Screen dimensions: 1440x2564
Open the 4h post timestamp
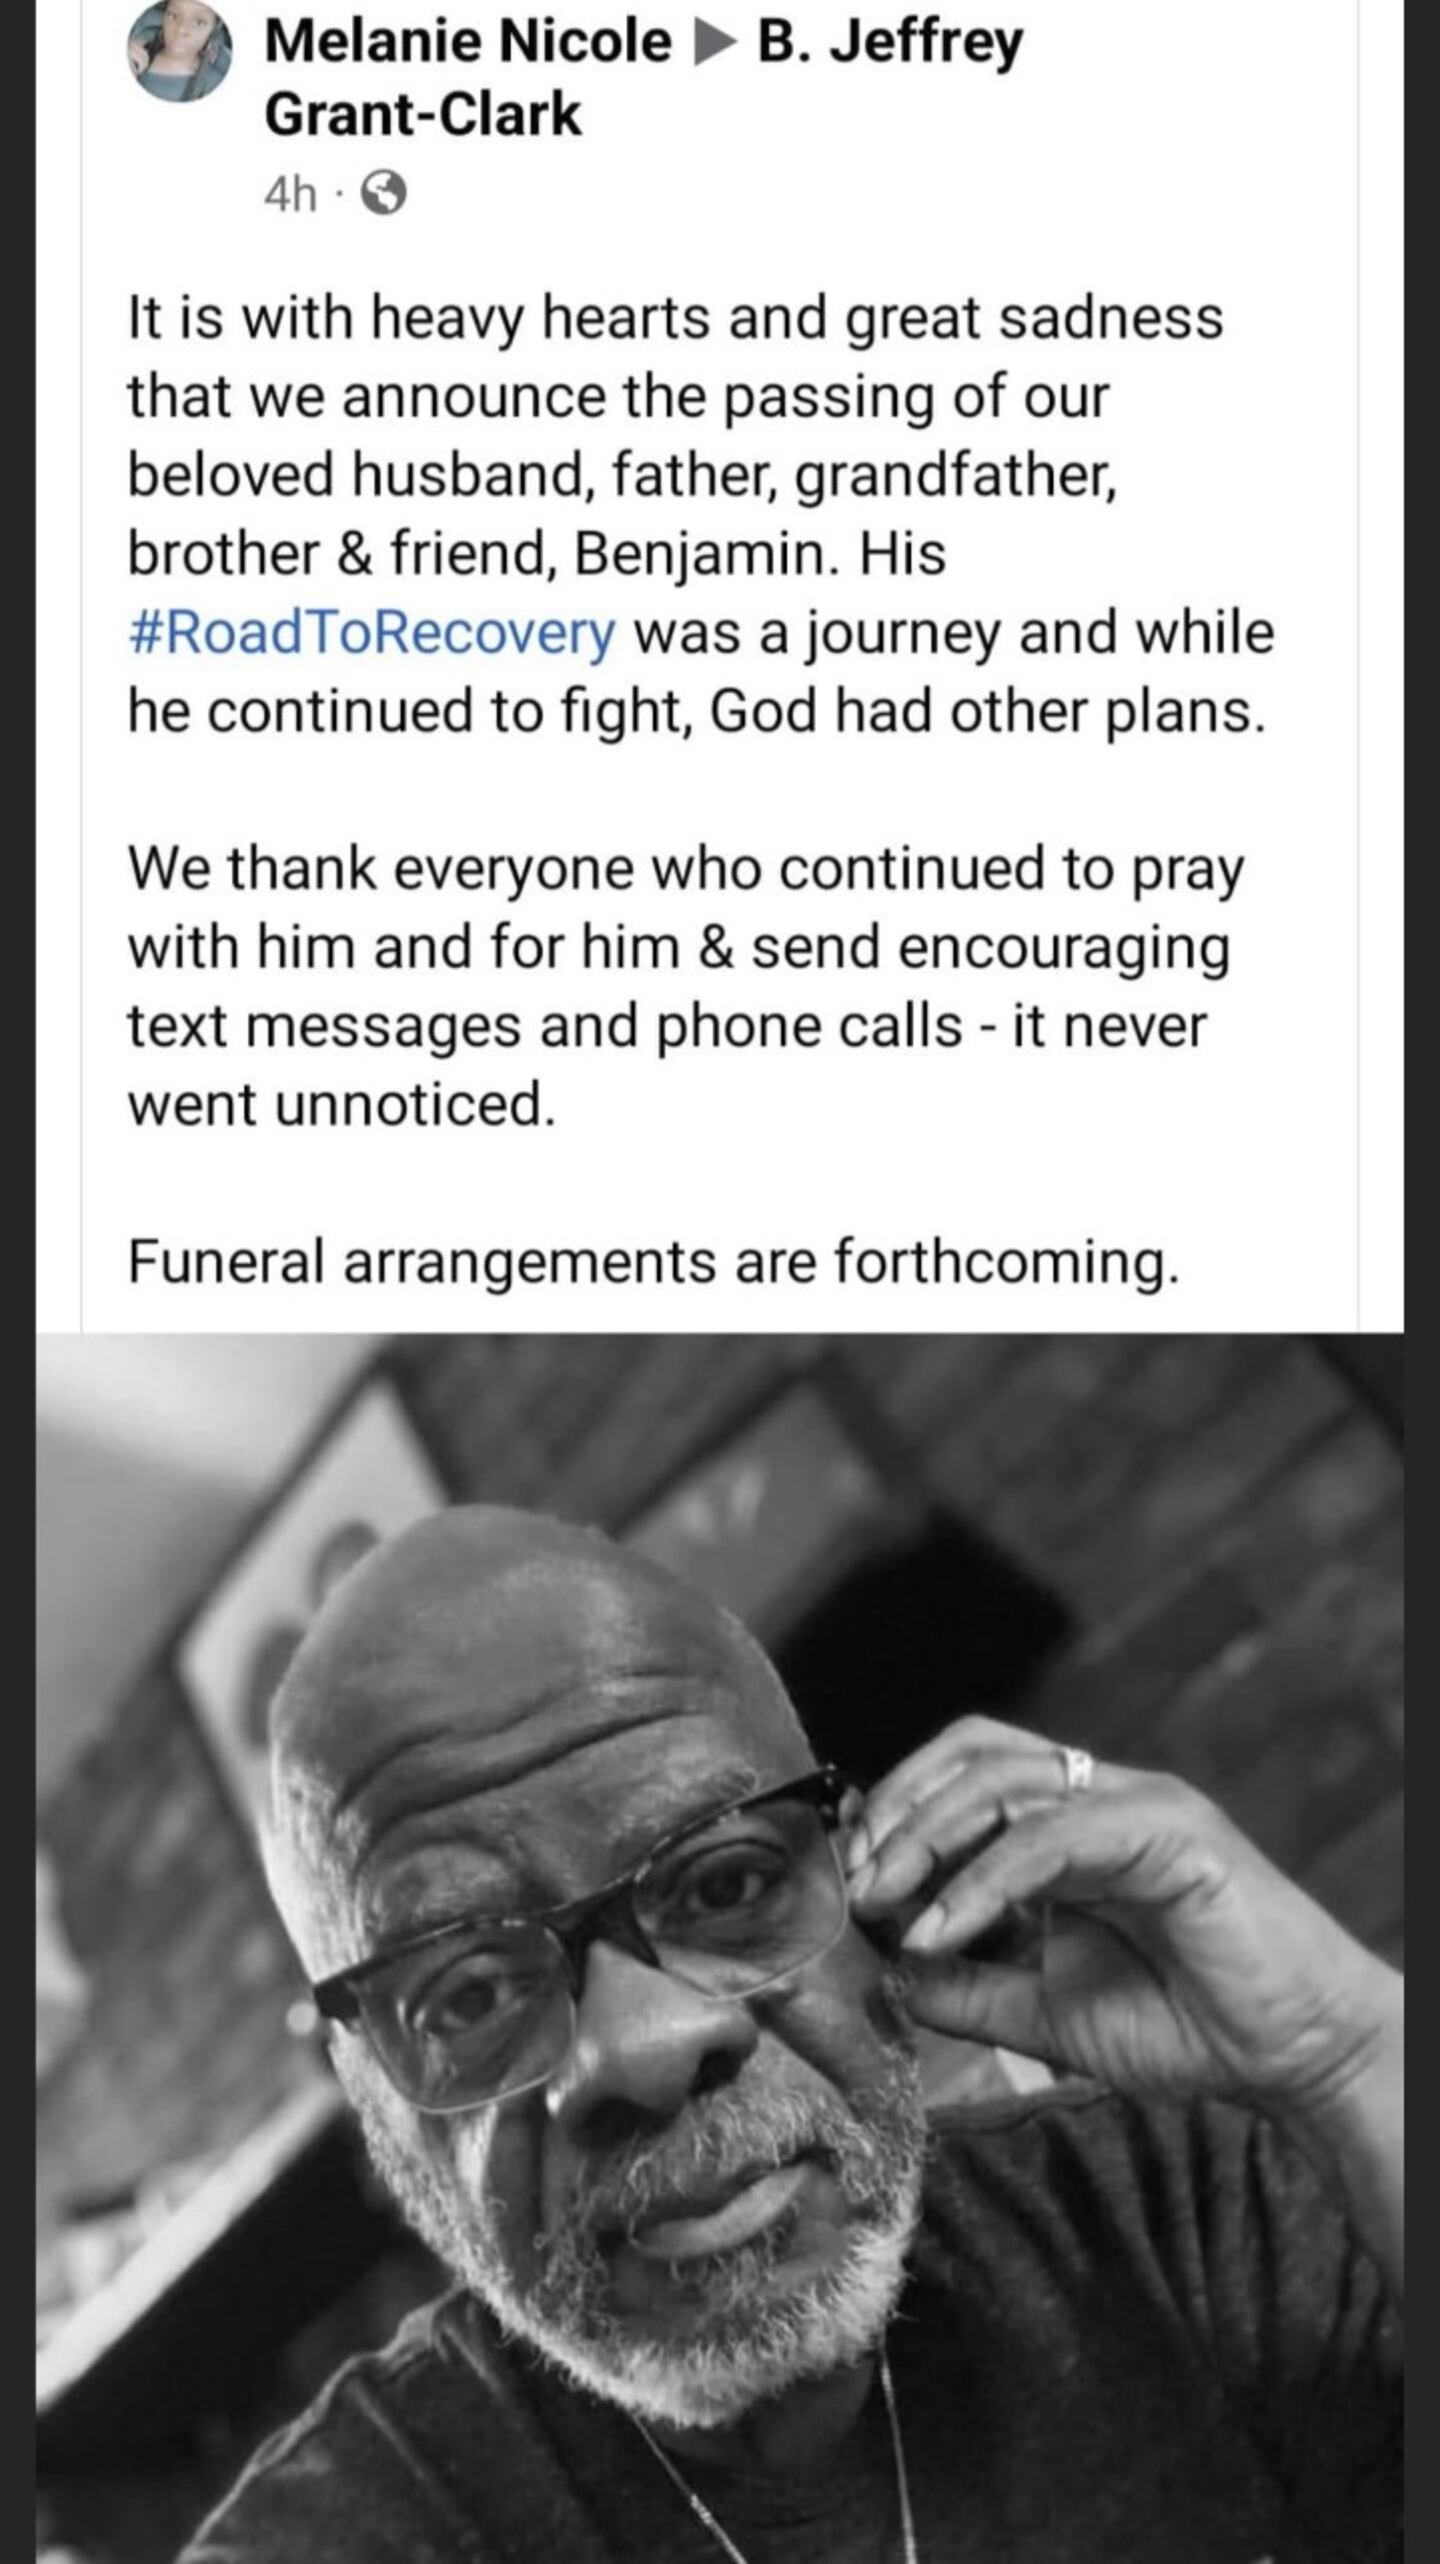coord(290,195)
